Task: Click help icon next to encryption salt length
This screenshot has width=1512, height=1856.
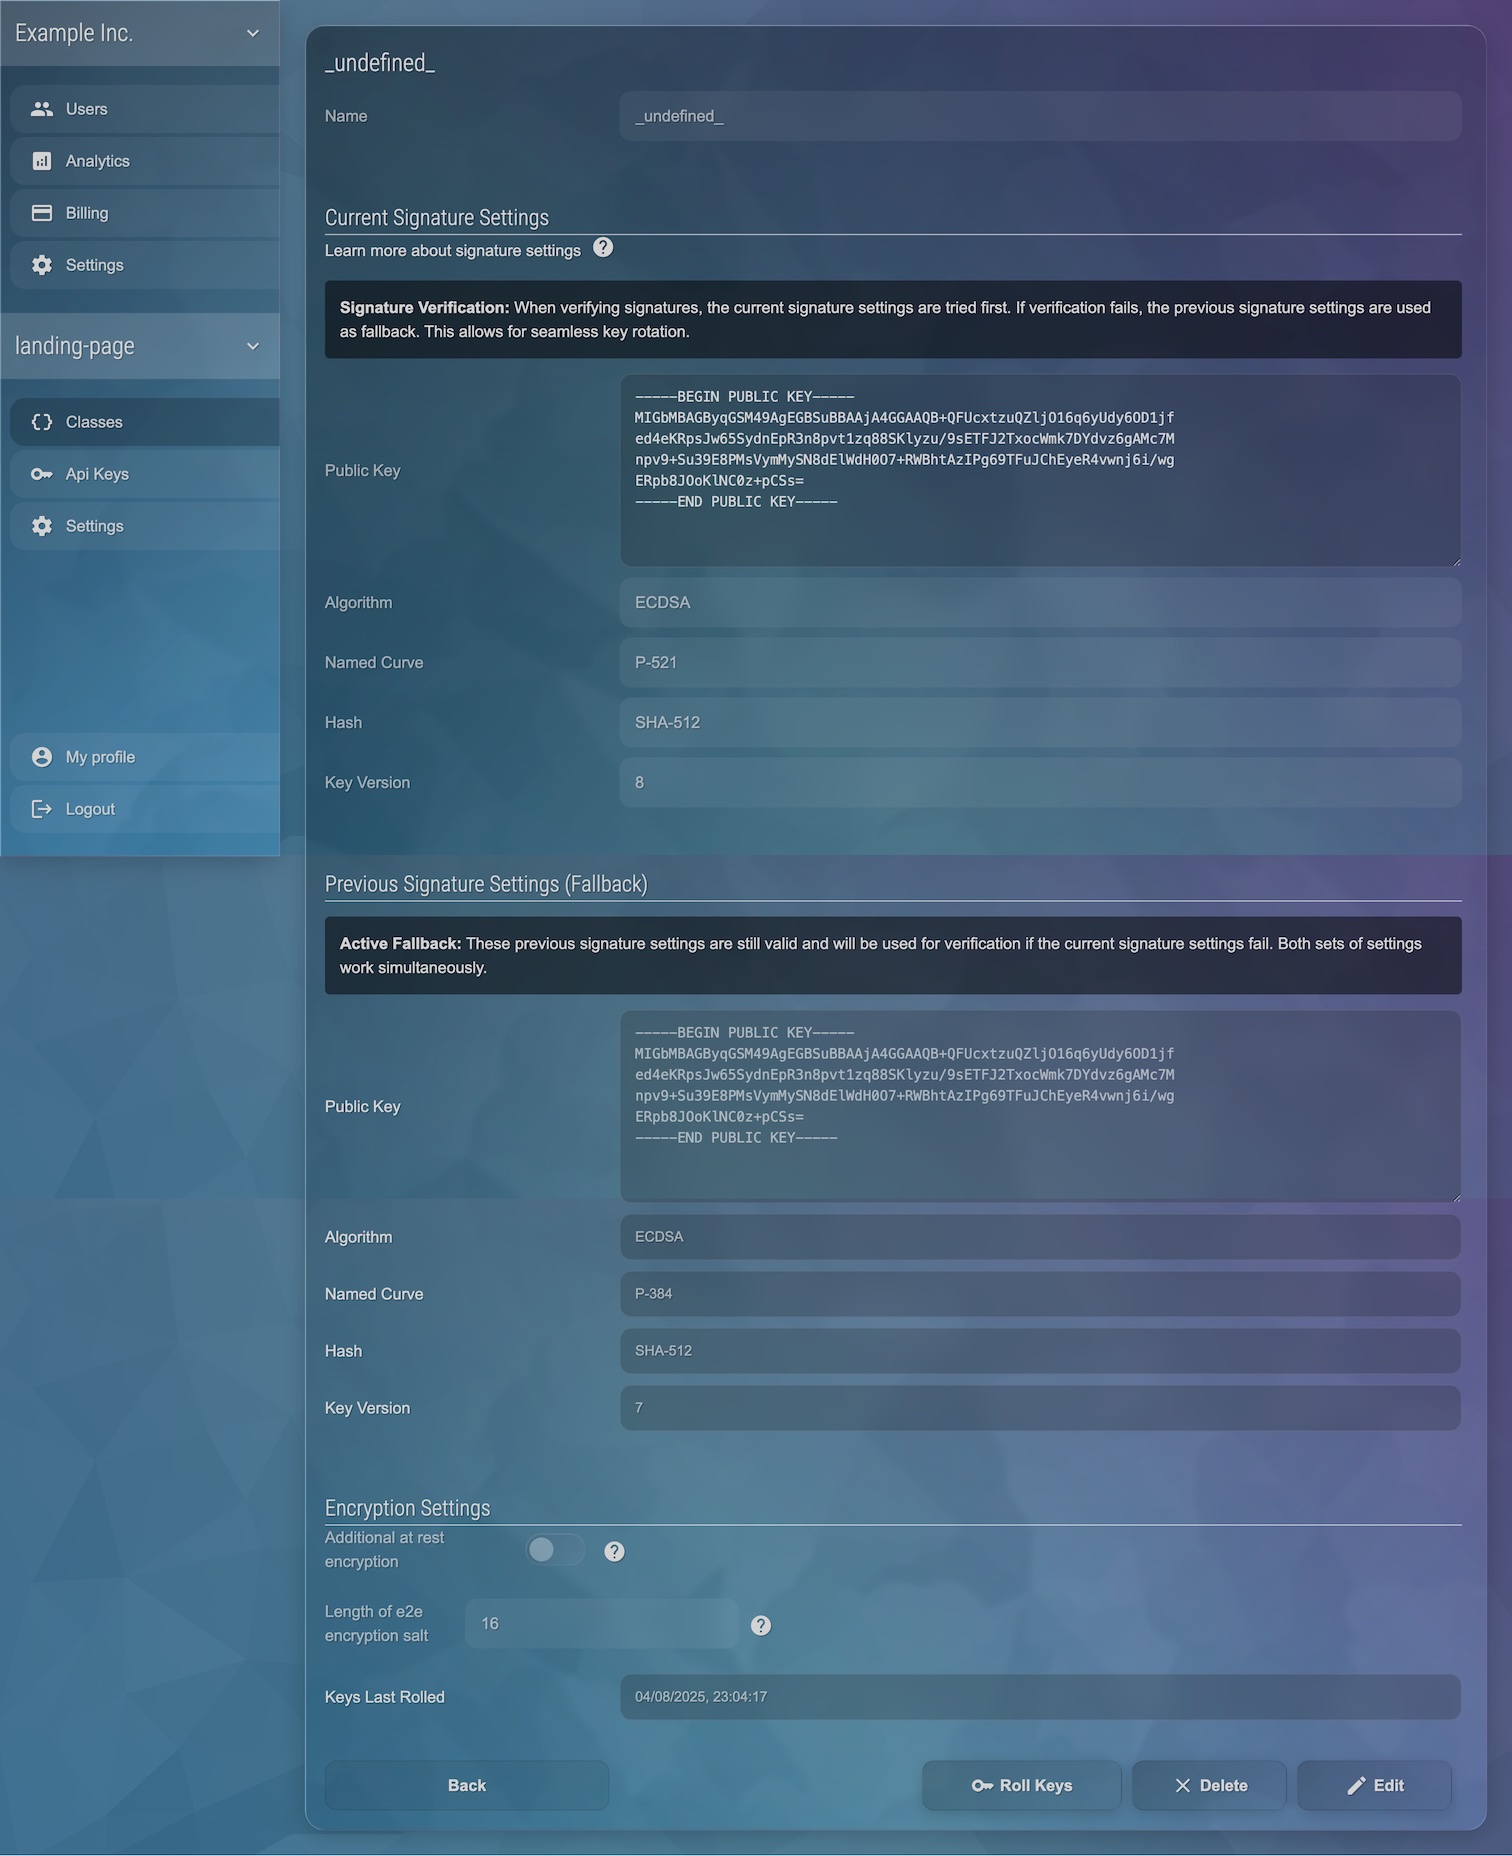Action: pos(761,1625)
